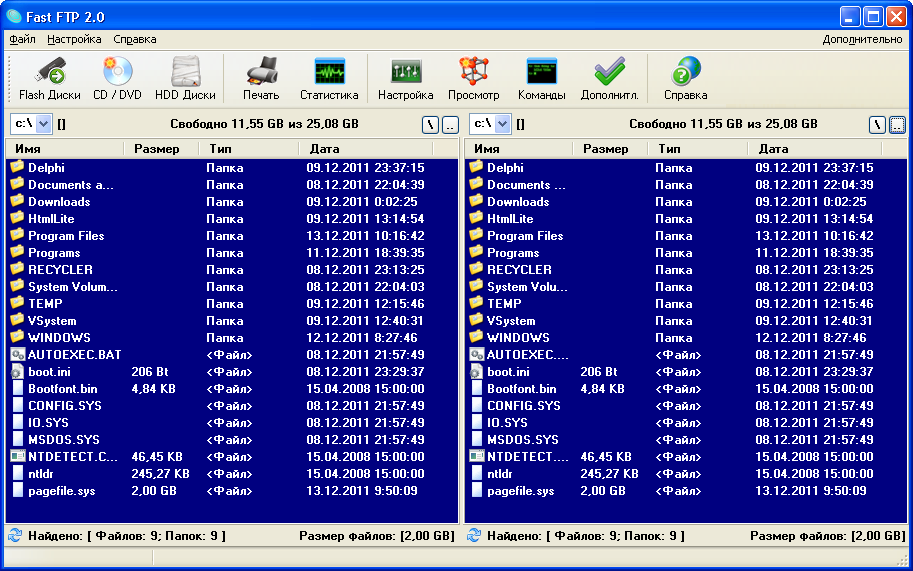Select TEMP folder icon in right panel
913x571 pixels.
coord(476,303)
